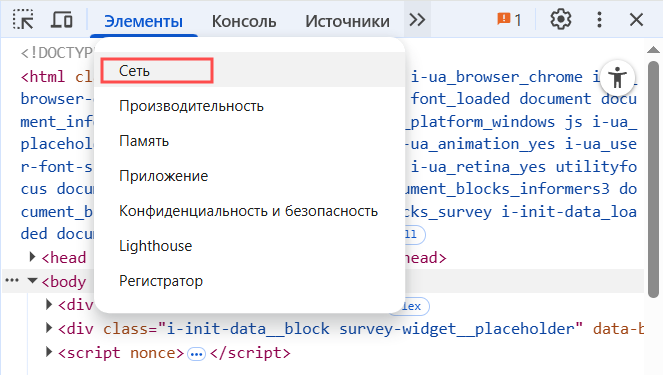This screenshot has width=663, height=375.
Task: Close the DevTools panel
Action: click(x=636, y=19)
